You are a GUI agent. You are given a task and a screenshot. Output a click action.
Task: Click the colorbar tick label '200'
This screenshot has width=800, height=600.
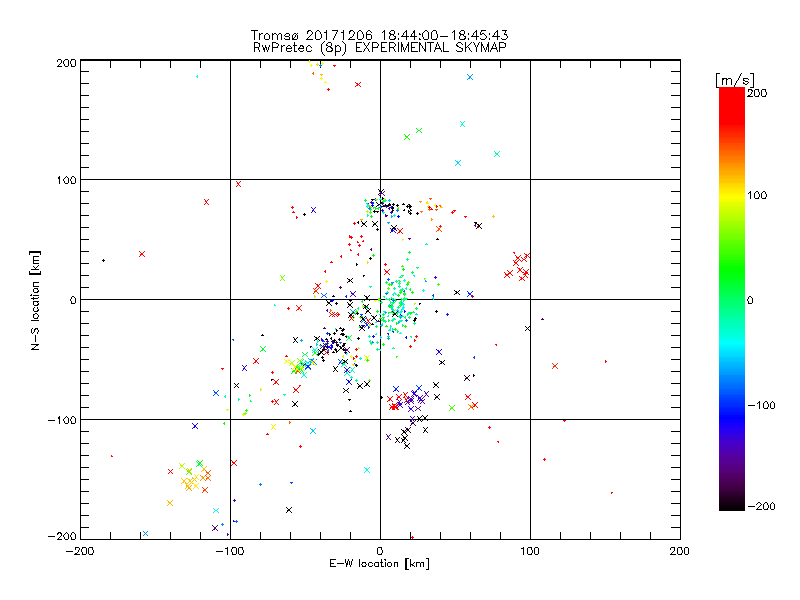757,93
